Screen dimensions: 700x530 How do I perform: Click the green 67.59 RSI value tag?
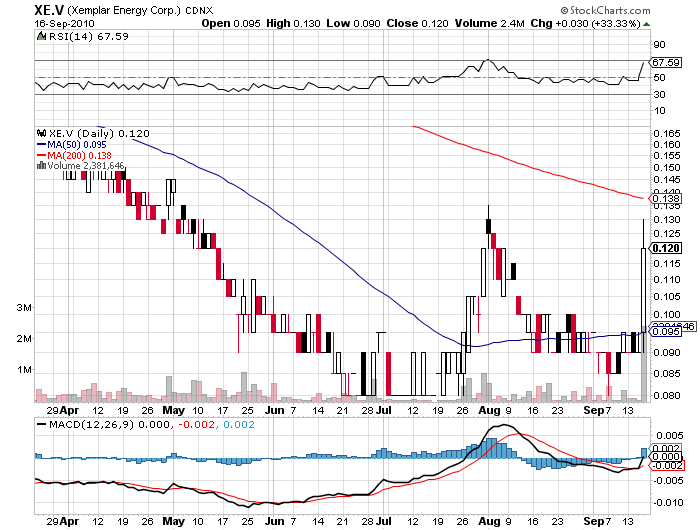tap(667, 63)
